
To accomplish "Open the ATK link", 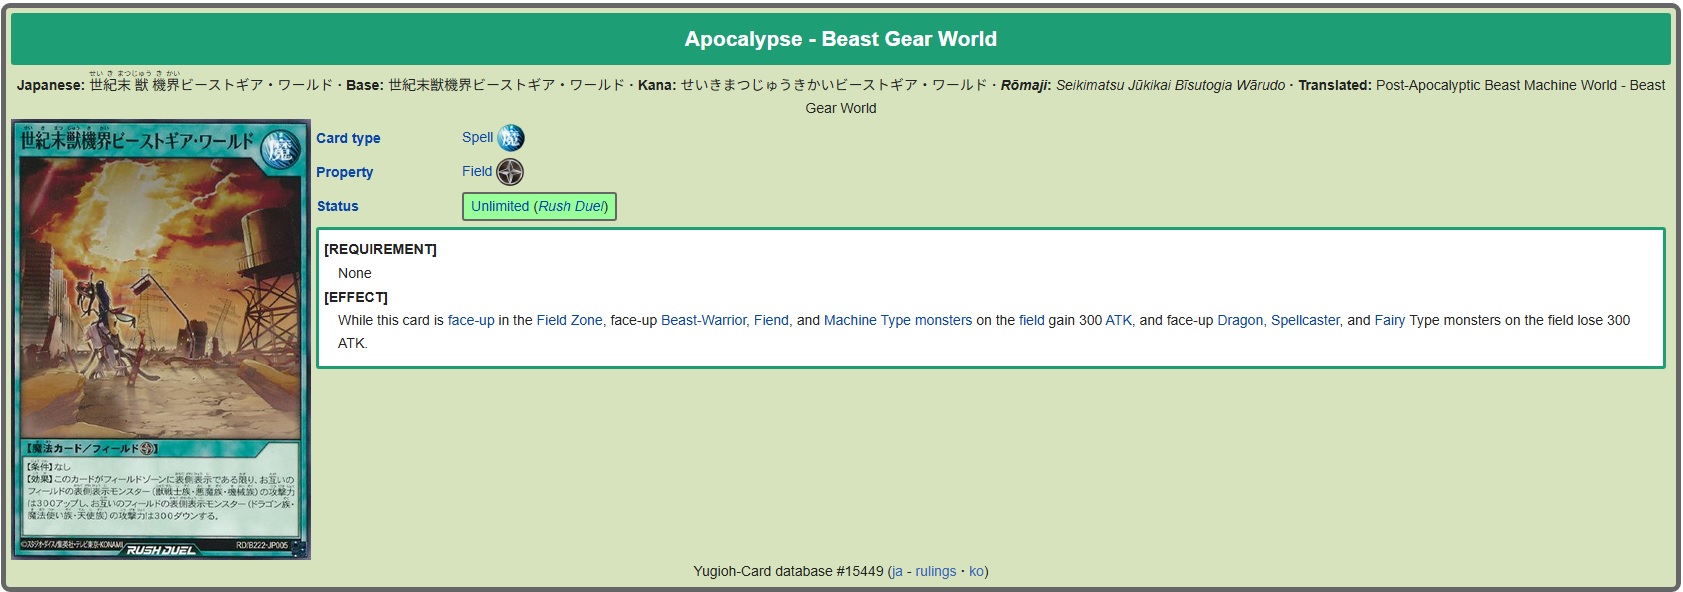I will pyautogui.click(x=1118, y=320).
